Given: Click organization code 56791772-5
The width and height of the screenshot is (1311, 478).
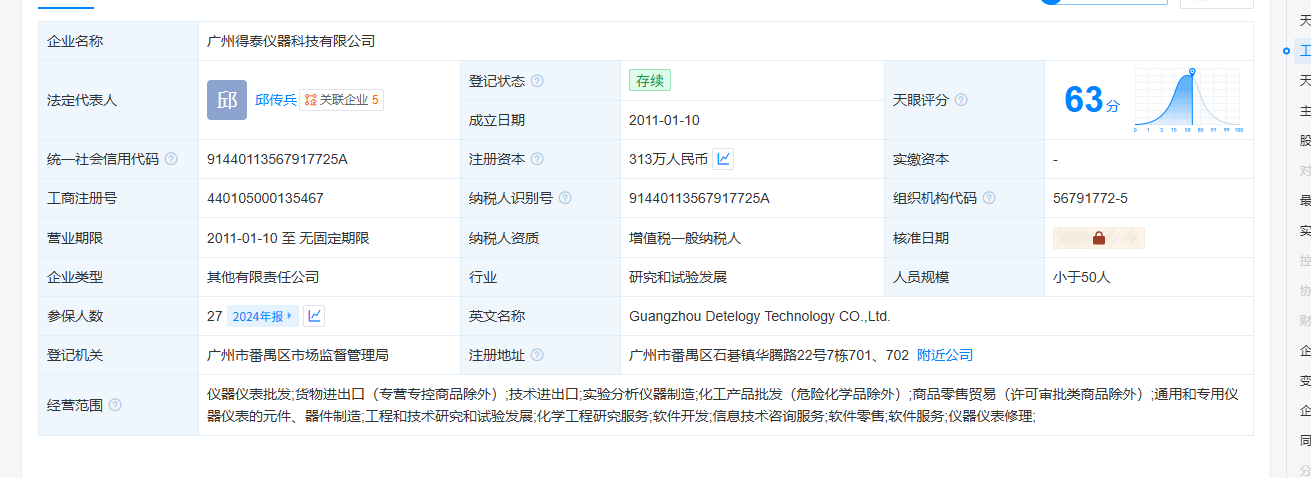Looking at the screenshot, I should (x=1090, y=198).
